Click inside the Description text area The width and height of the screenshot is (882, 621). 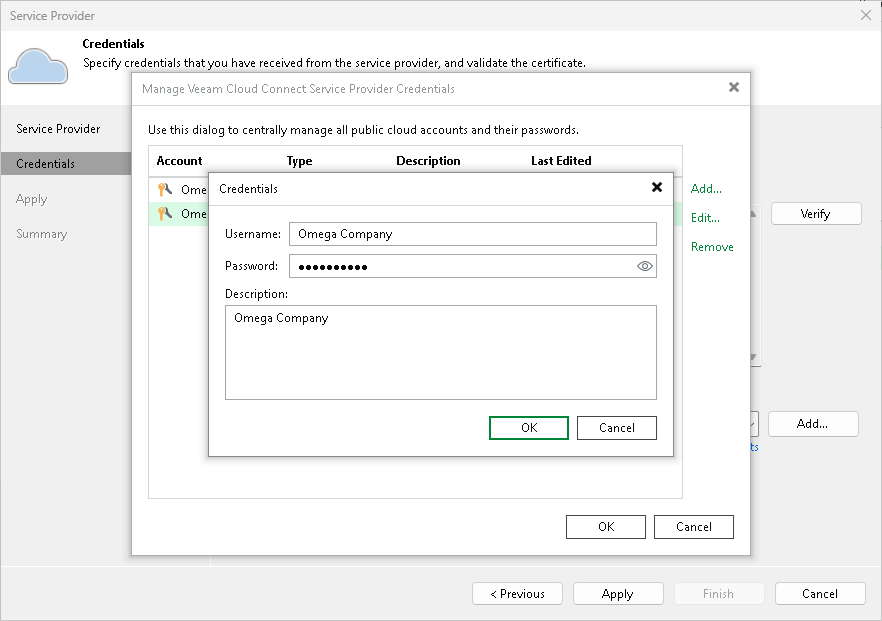(x=440, y=350)
